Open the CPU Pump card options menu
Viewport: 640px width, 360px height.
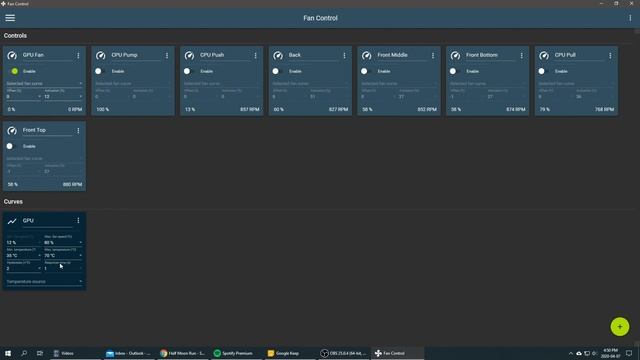167,56
